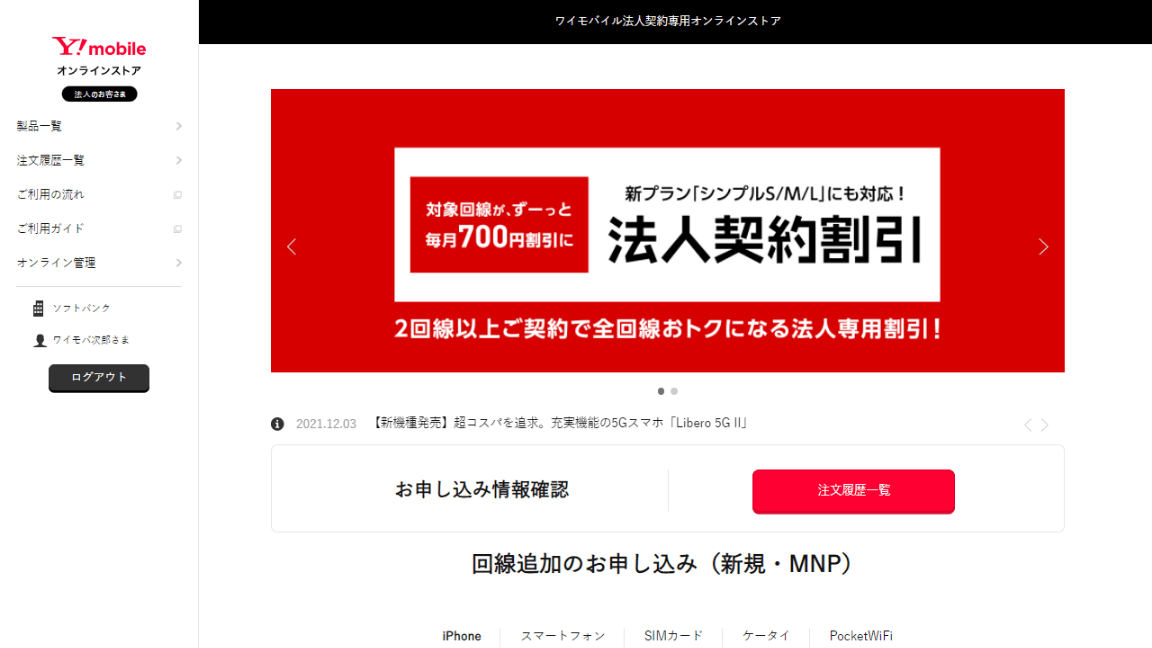
Task: Click the news info circle icon
Action: point(277,424)
